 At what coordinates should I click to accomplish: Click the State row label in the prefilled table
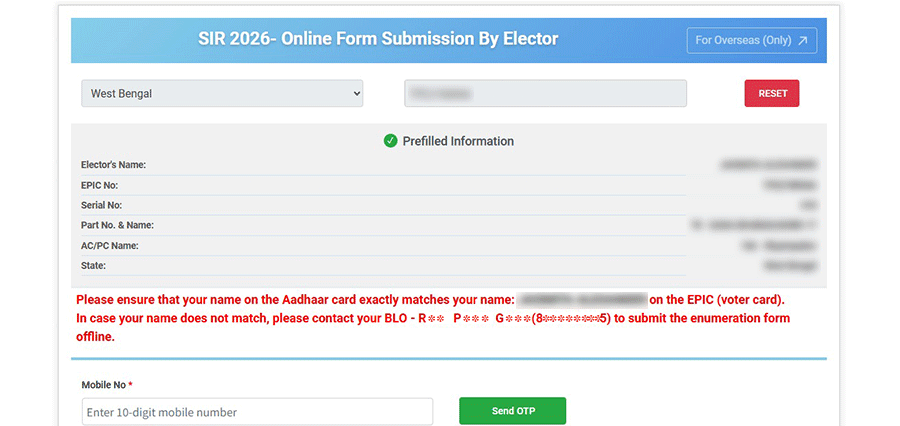tap(93, 266)
